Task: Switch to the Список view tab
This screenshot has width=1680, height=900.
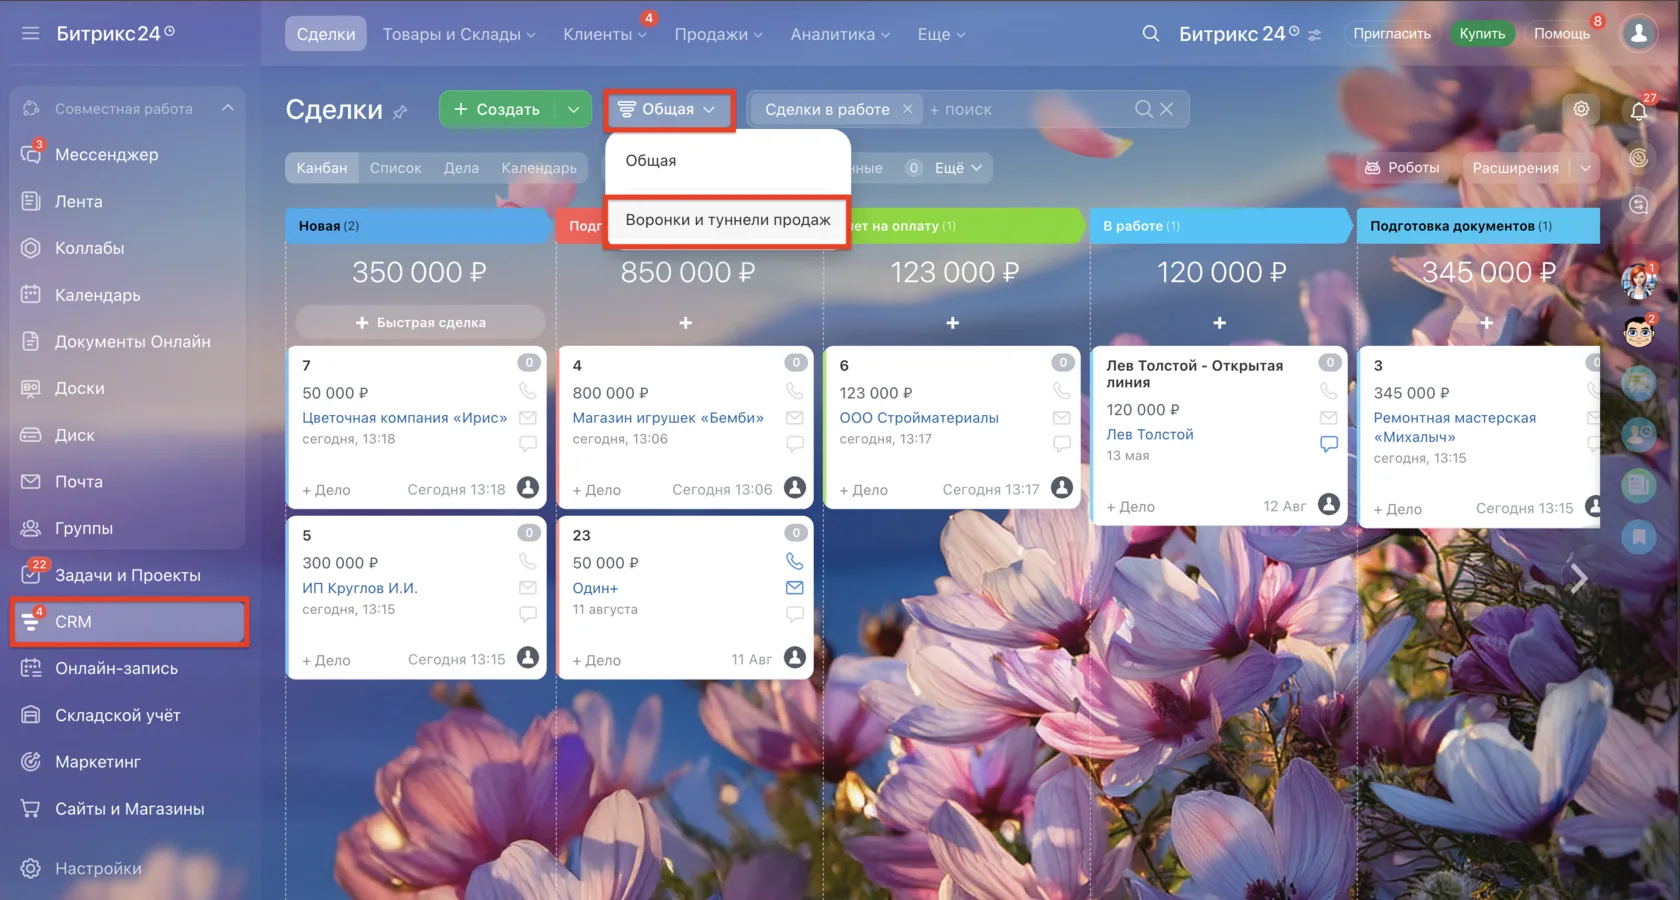Action: click(395, 168)
